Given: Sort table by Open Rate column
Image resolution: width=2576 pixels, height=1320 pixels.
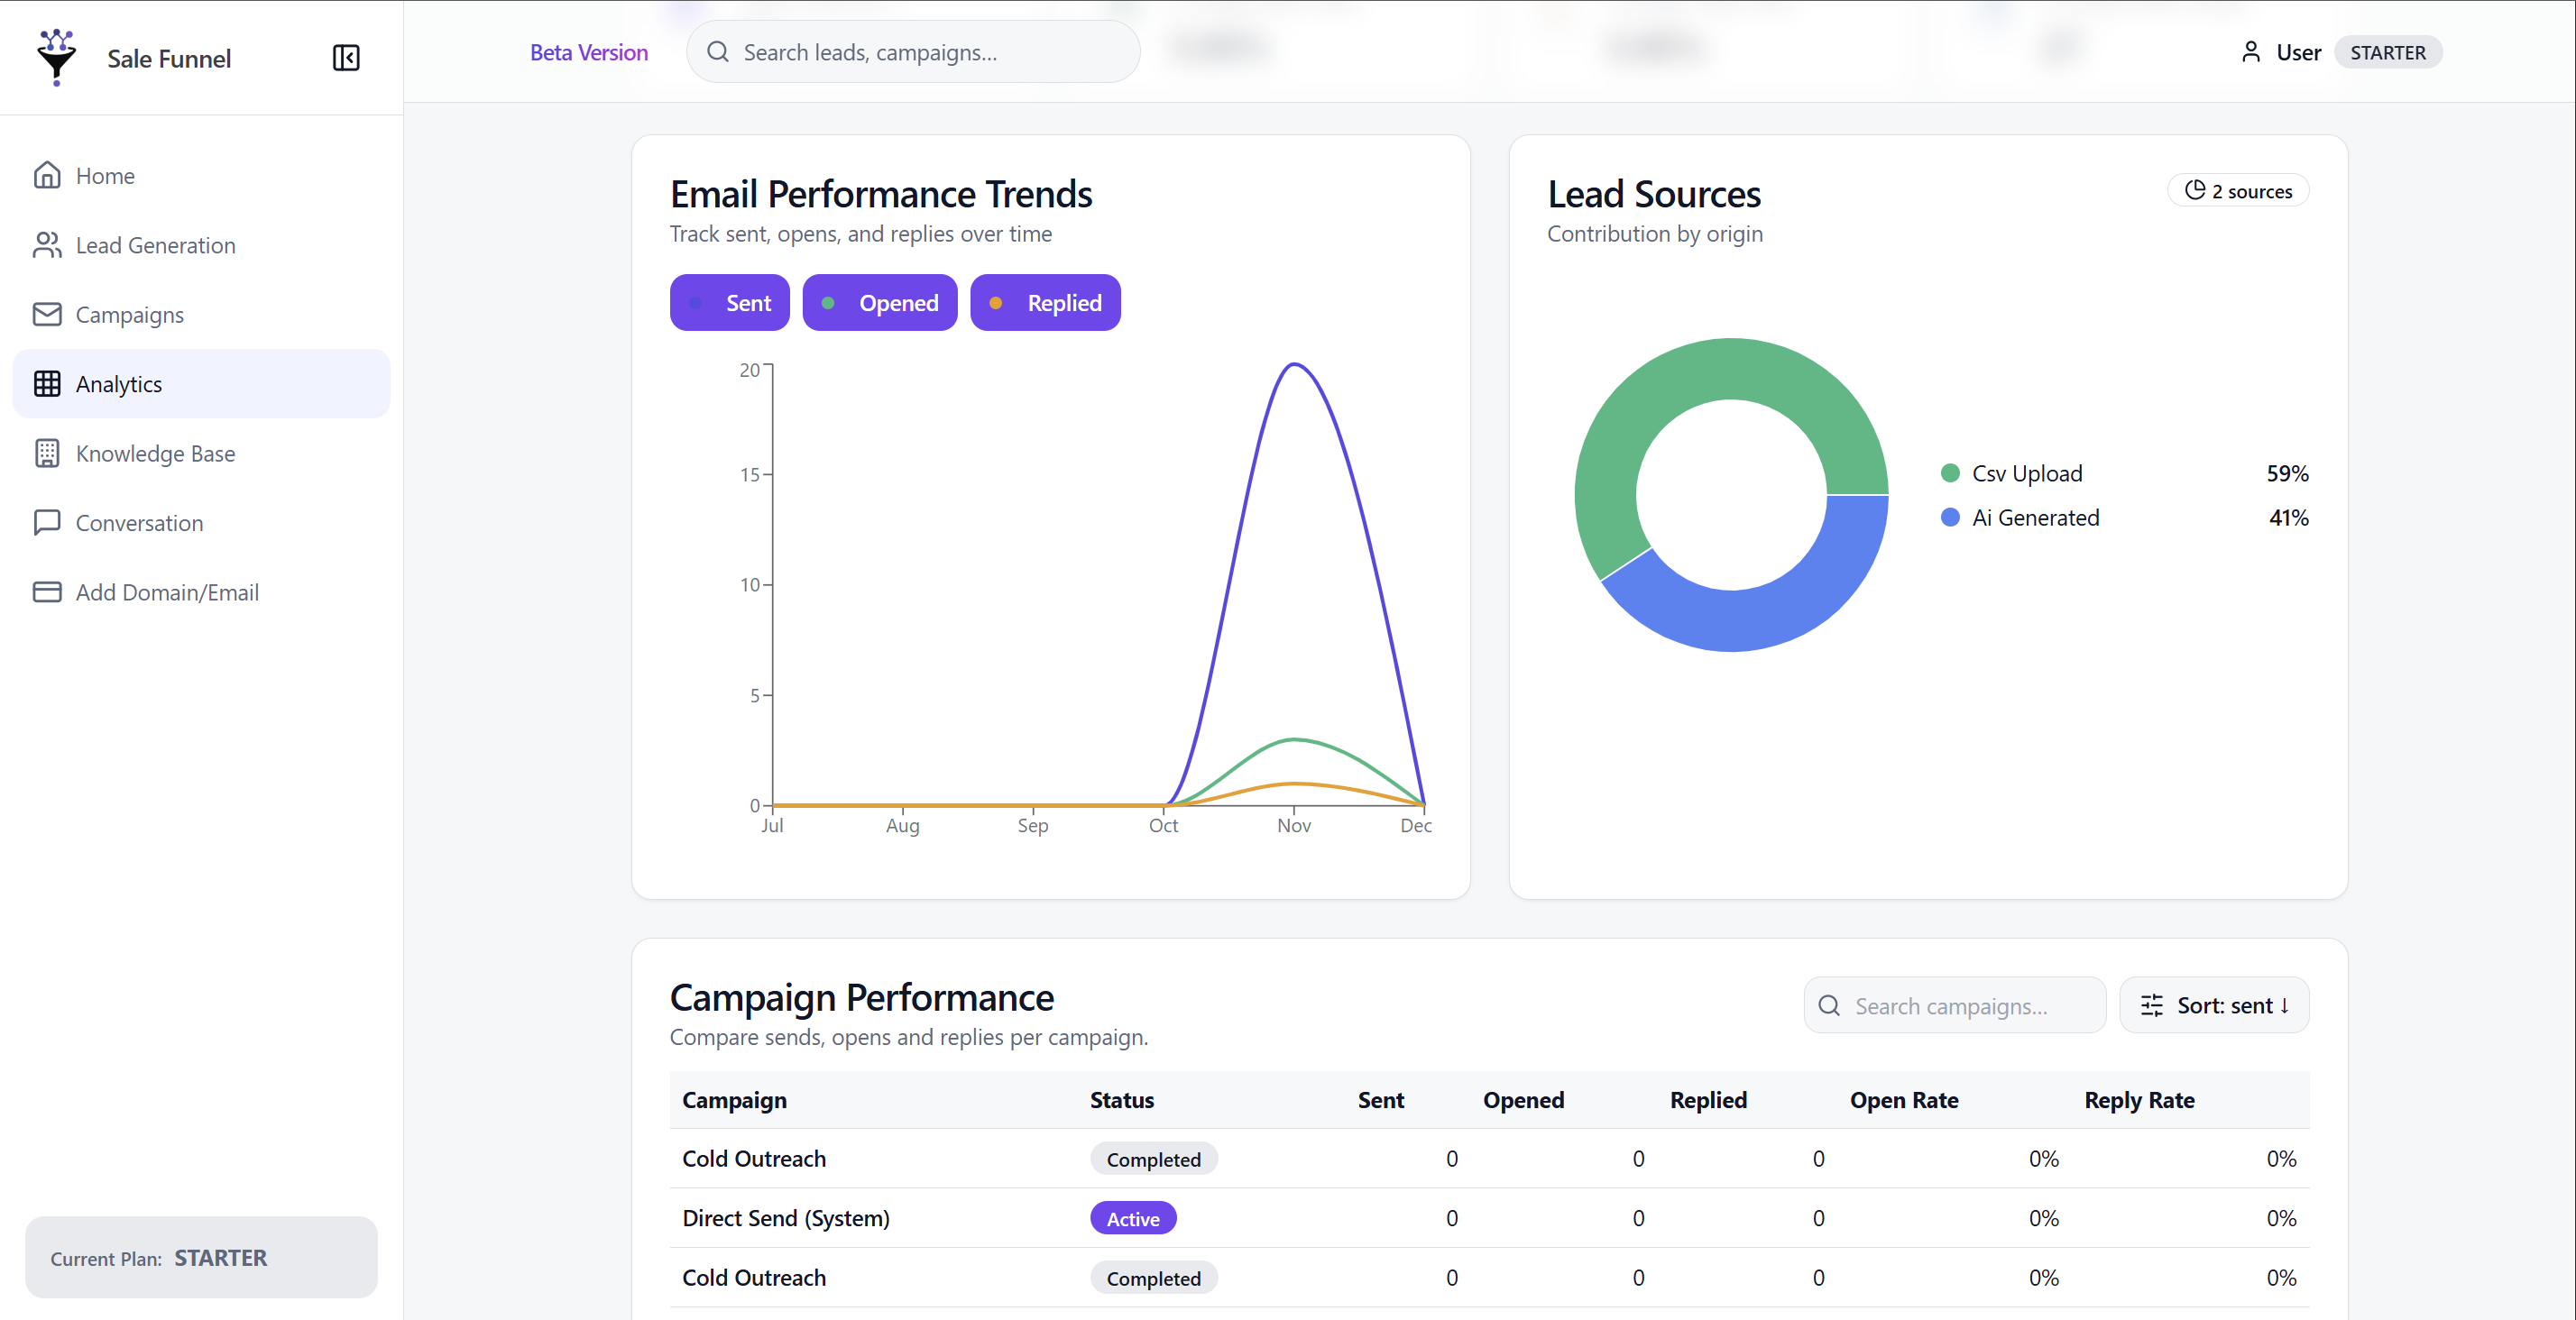Looking at the screenshot, I should (x=1903, y=1100).
